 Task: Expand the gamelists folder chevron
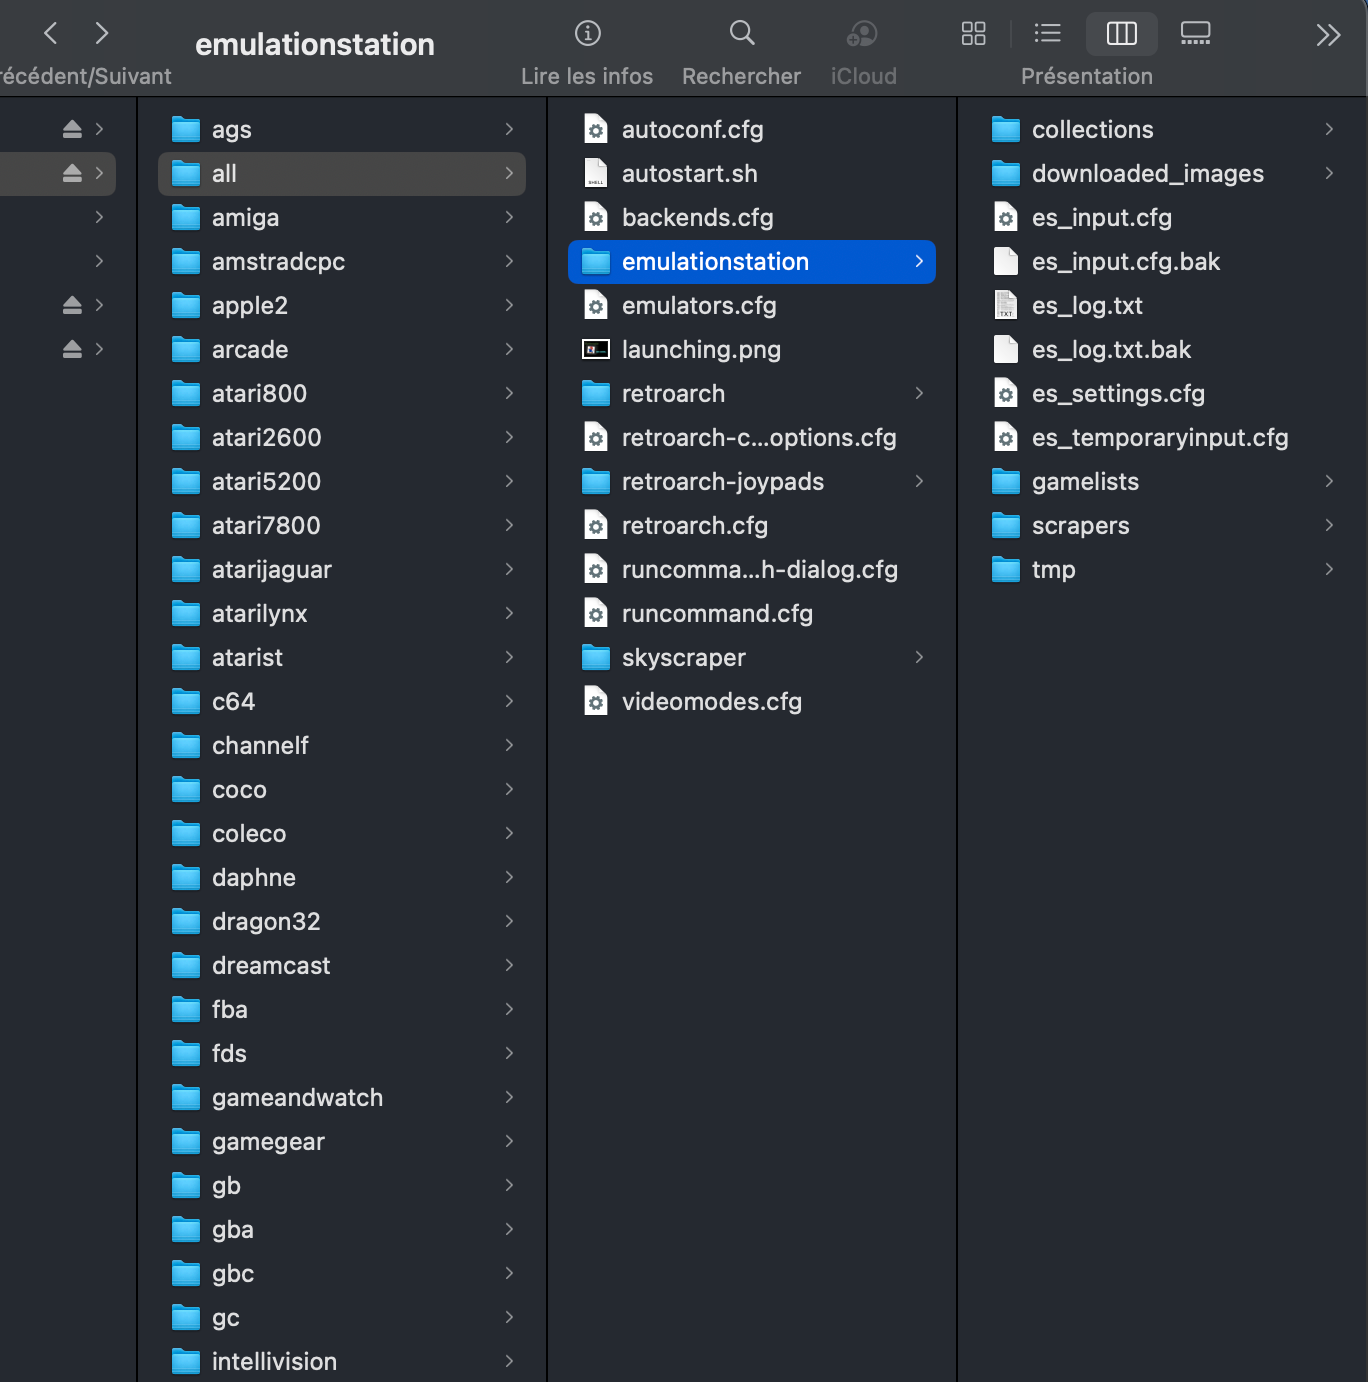click(1329, 481)
